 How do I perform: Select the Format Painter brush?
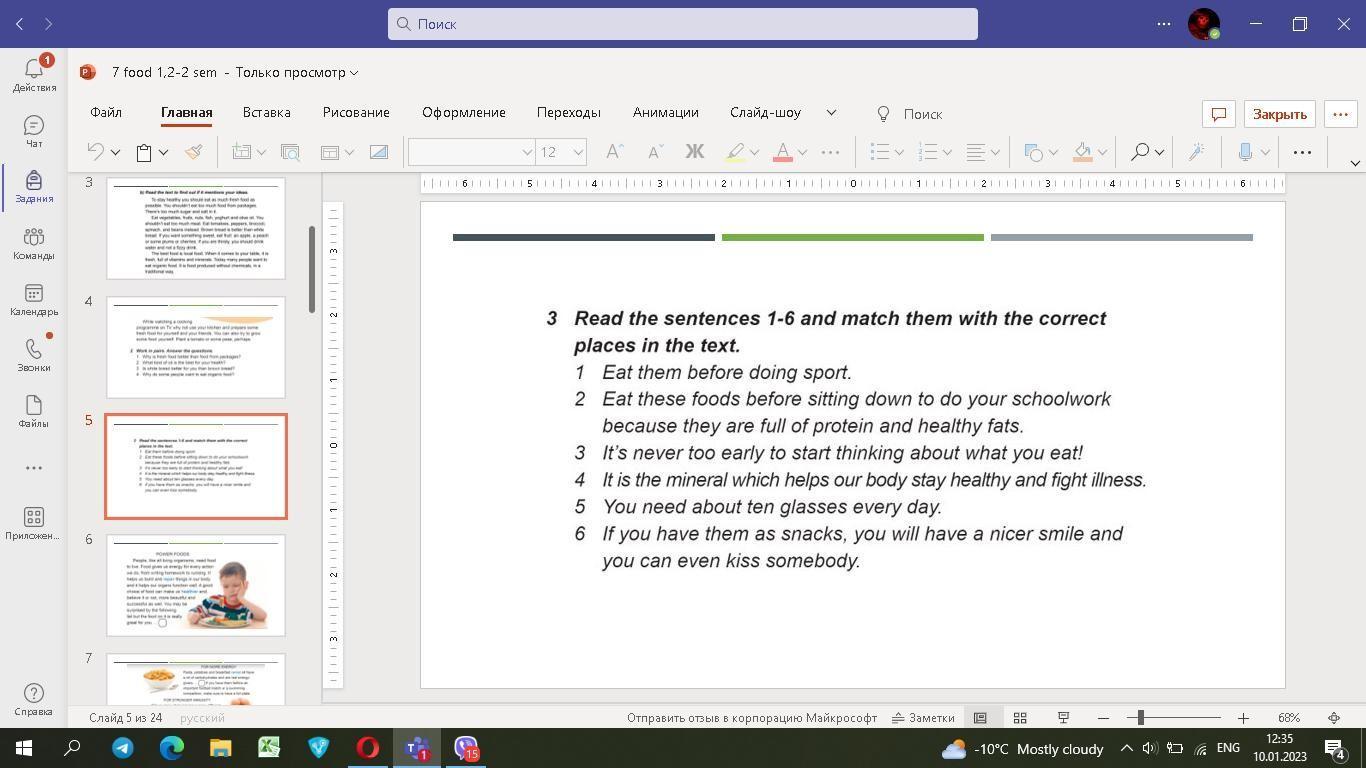[x=194, y=152]
